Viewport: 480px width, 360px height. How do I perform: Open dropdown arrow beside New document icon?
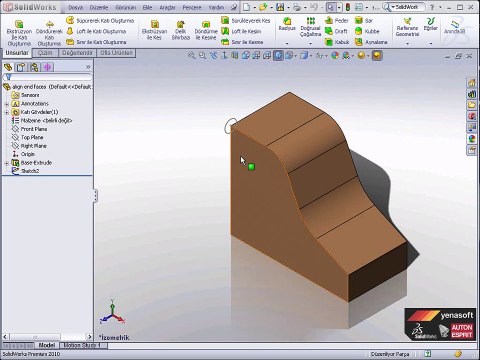point(255,7)
